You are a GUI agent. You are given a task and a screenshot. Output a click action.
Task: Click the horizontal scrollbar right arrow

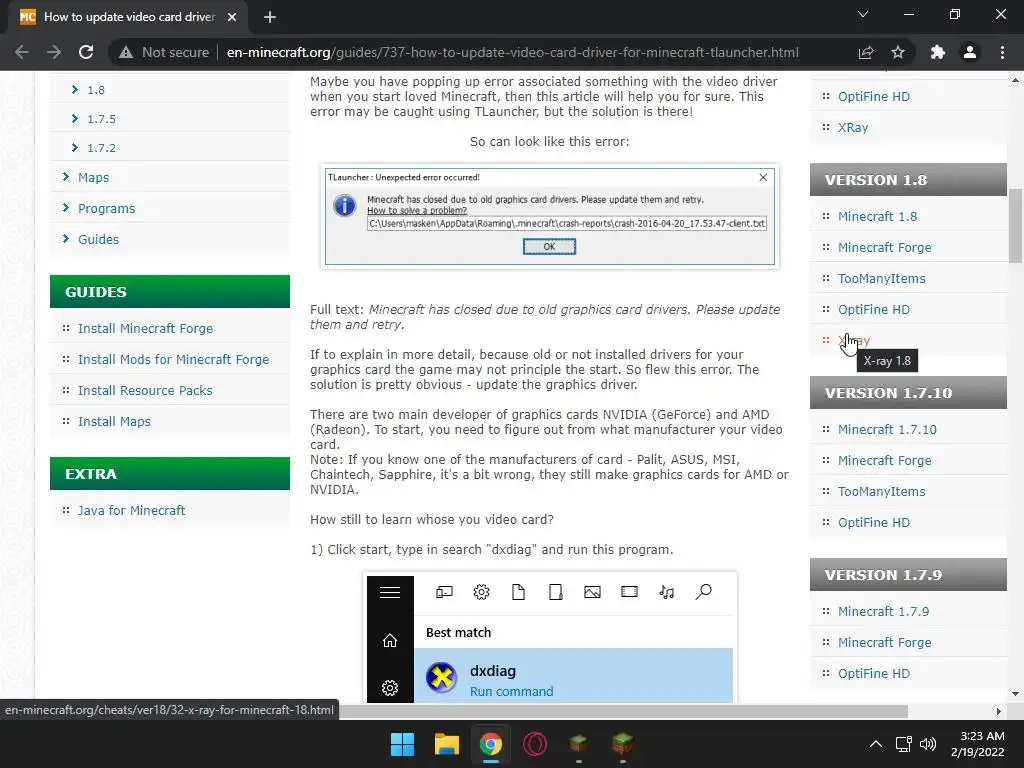(x=998, y=711)
